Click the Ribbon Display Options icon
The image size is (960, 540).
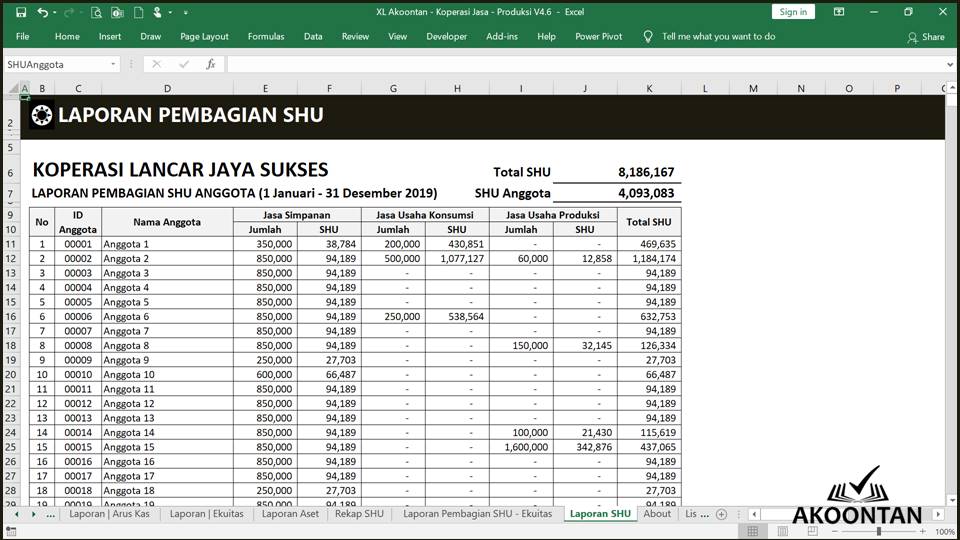pyautogui.click(x=839, y=12)
